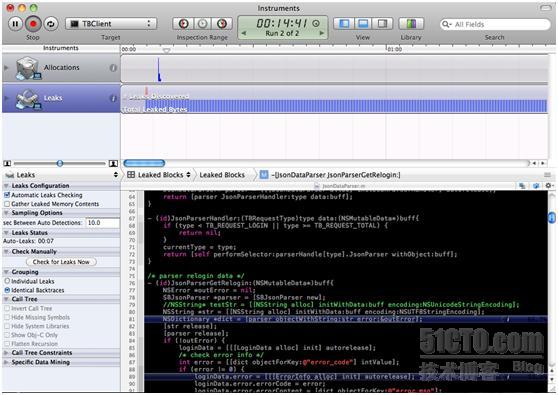Collapse the Sampling Options section
558x395 pixels.
click(x=6, y=213)
